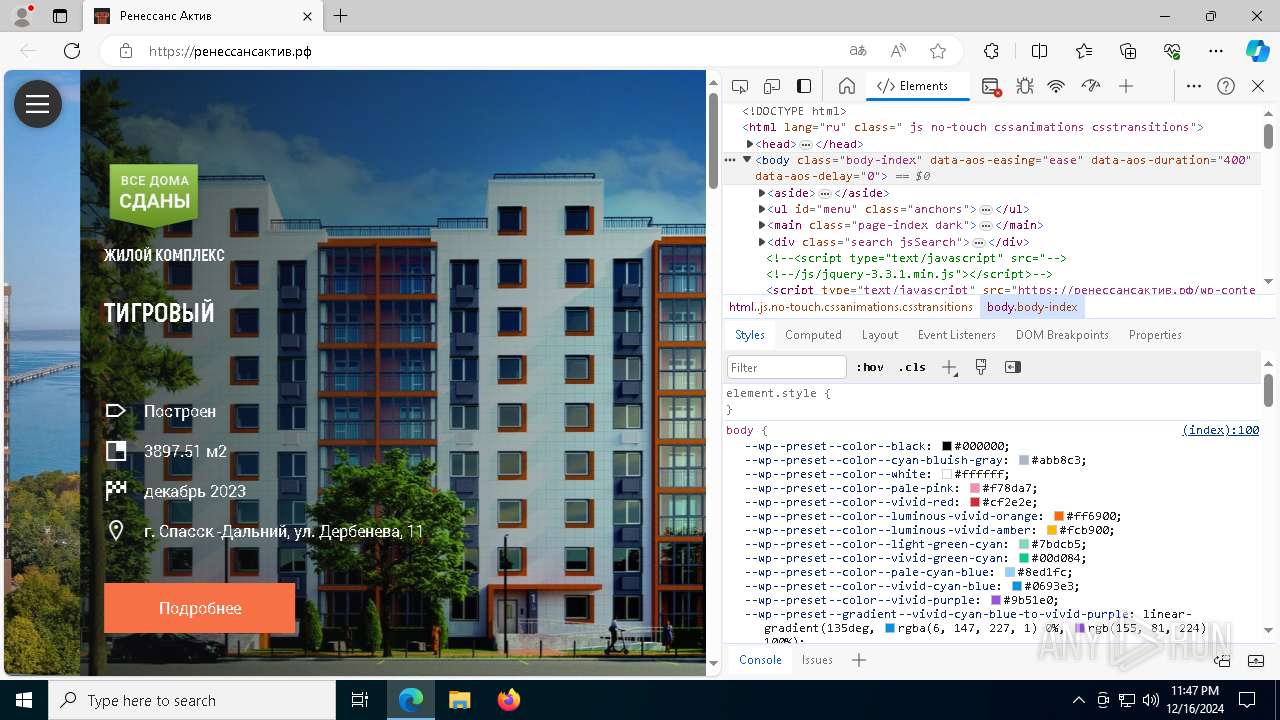Image resolution: width=1280 pixels, height=720 pixels.
Task: Open the Event Listeners tab
Action: click(957, 335)
